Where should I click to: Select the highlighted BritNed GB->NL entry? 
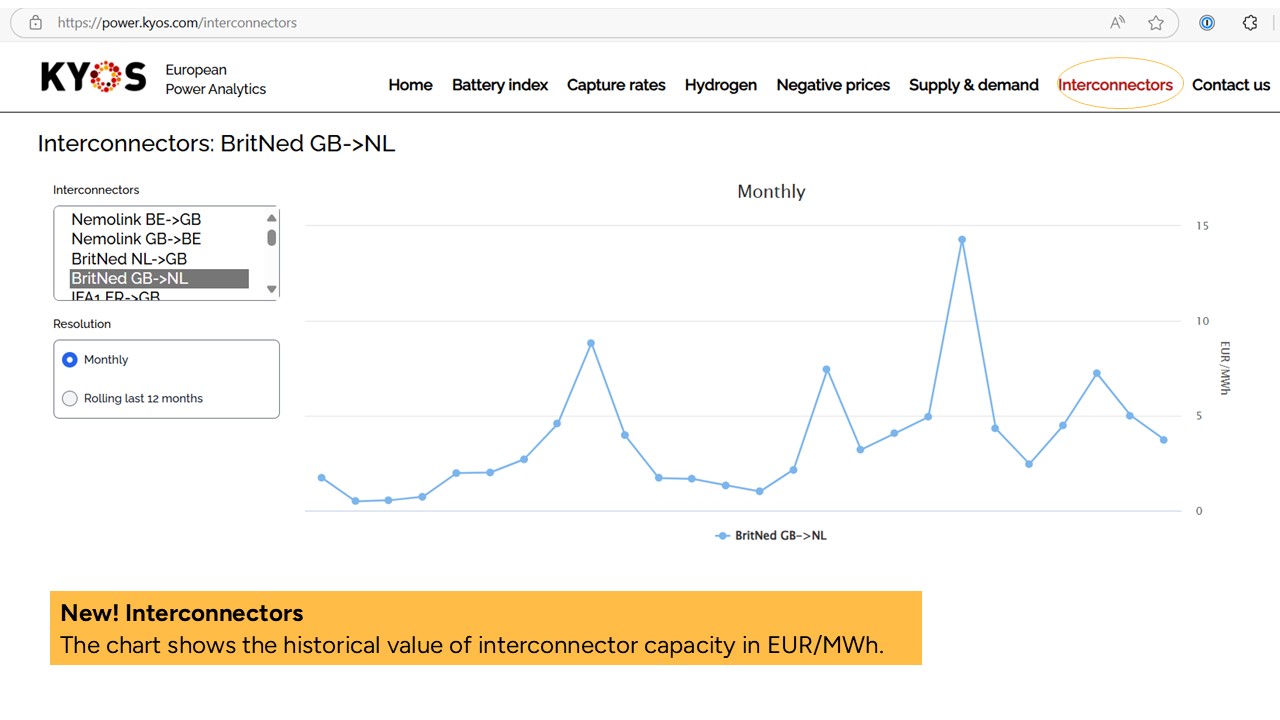click(x=159, y=278)
